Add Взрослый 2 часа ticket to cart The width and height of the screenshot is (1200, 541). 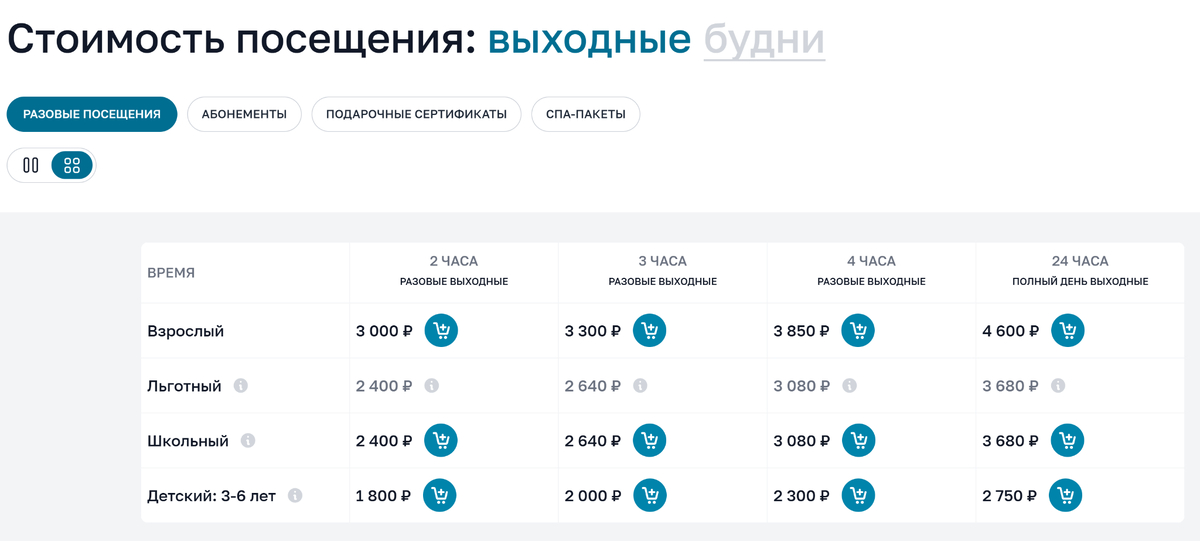[441, 330]
